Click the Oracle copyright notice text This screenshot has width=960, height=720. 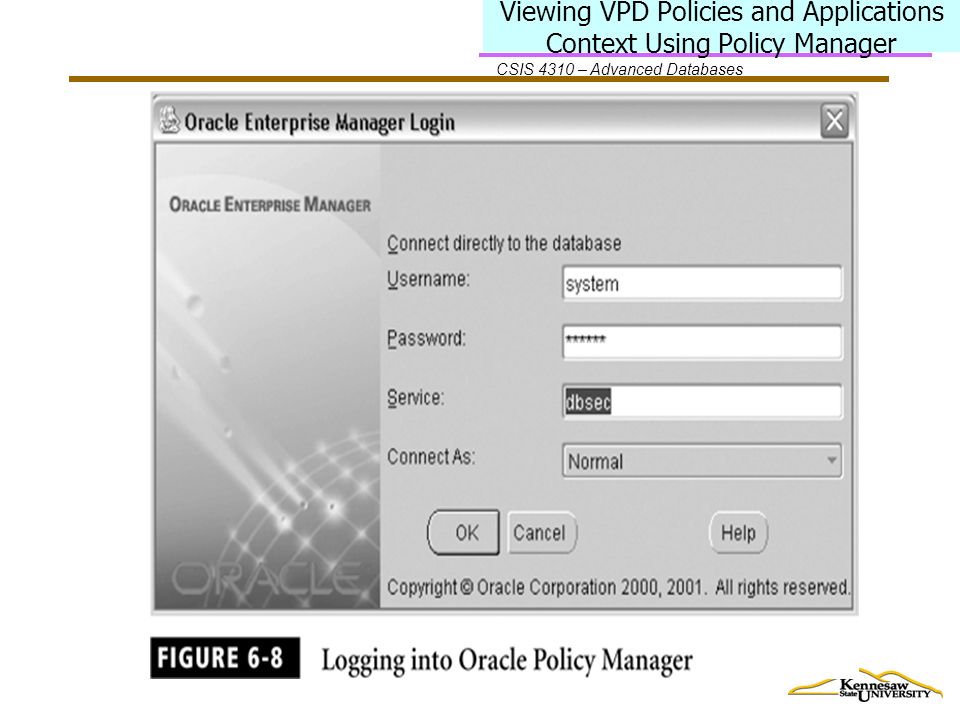coord(618,587)
